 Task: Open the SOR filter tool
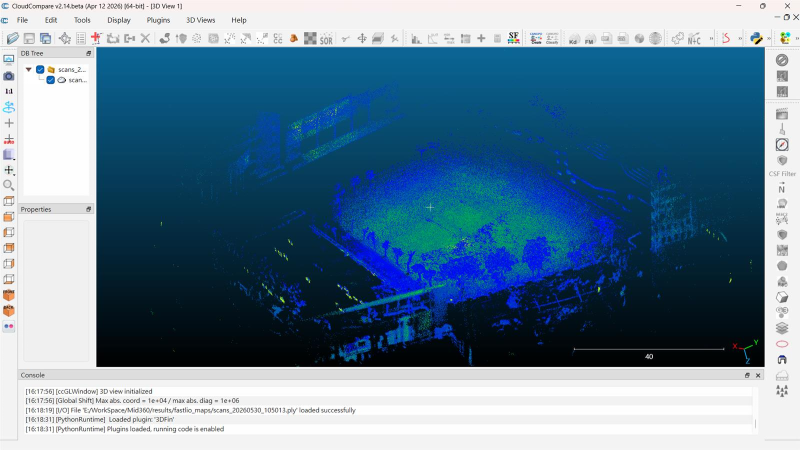(326, 38)
